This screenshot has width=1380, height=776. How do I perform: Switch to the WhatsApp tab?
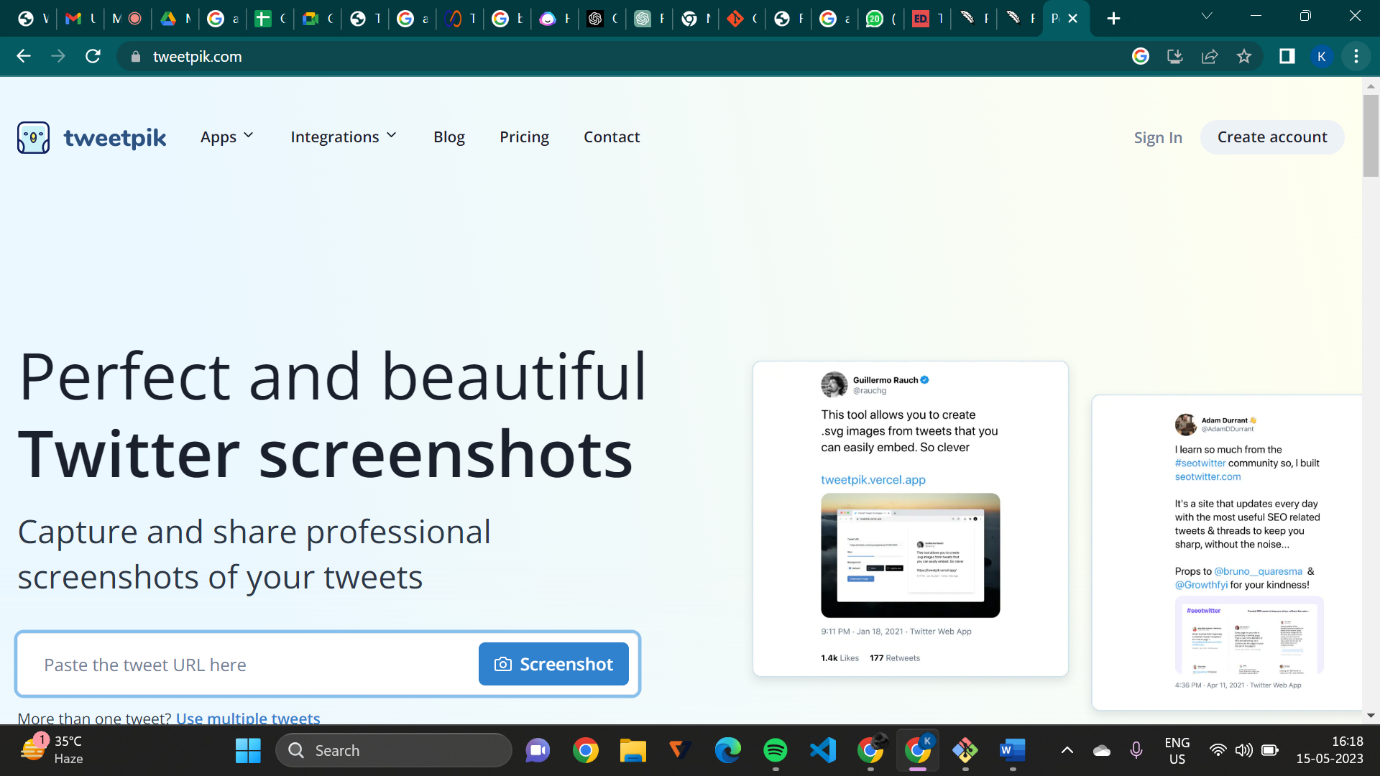882,18
